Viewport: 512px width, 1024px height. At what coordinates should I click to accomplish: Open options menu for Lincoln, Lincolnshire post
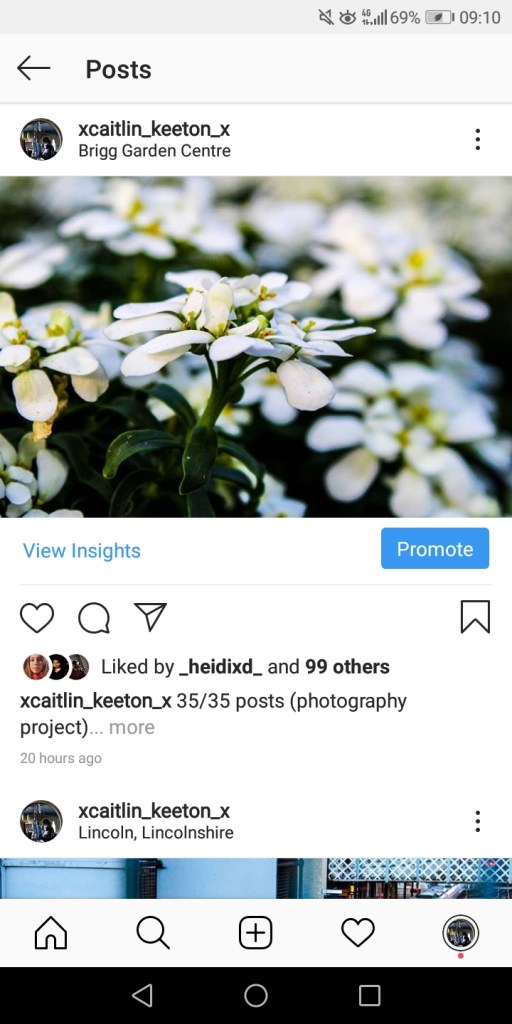(478, 821)
